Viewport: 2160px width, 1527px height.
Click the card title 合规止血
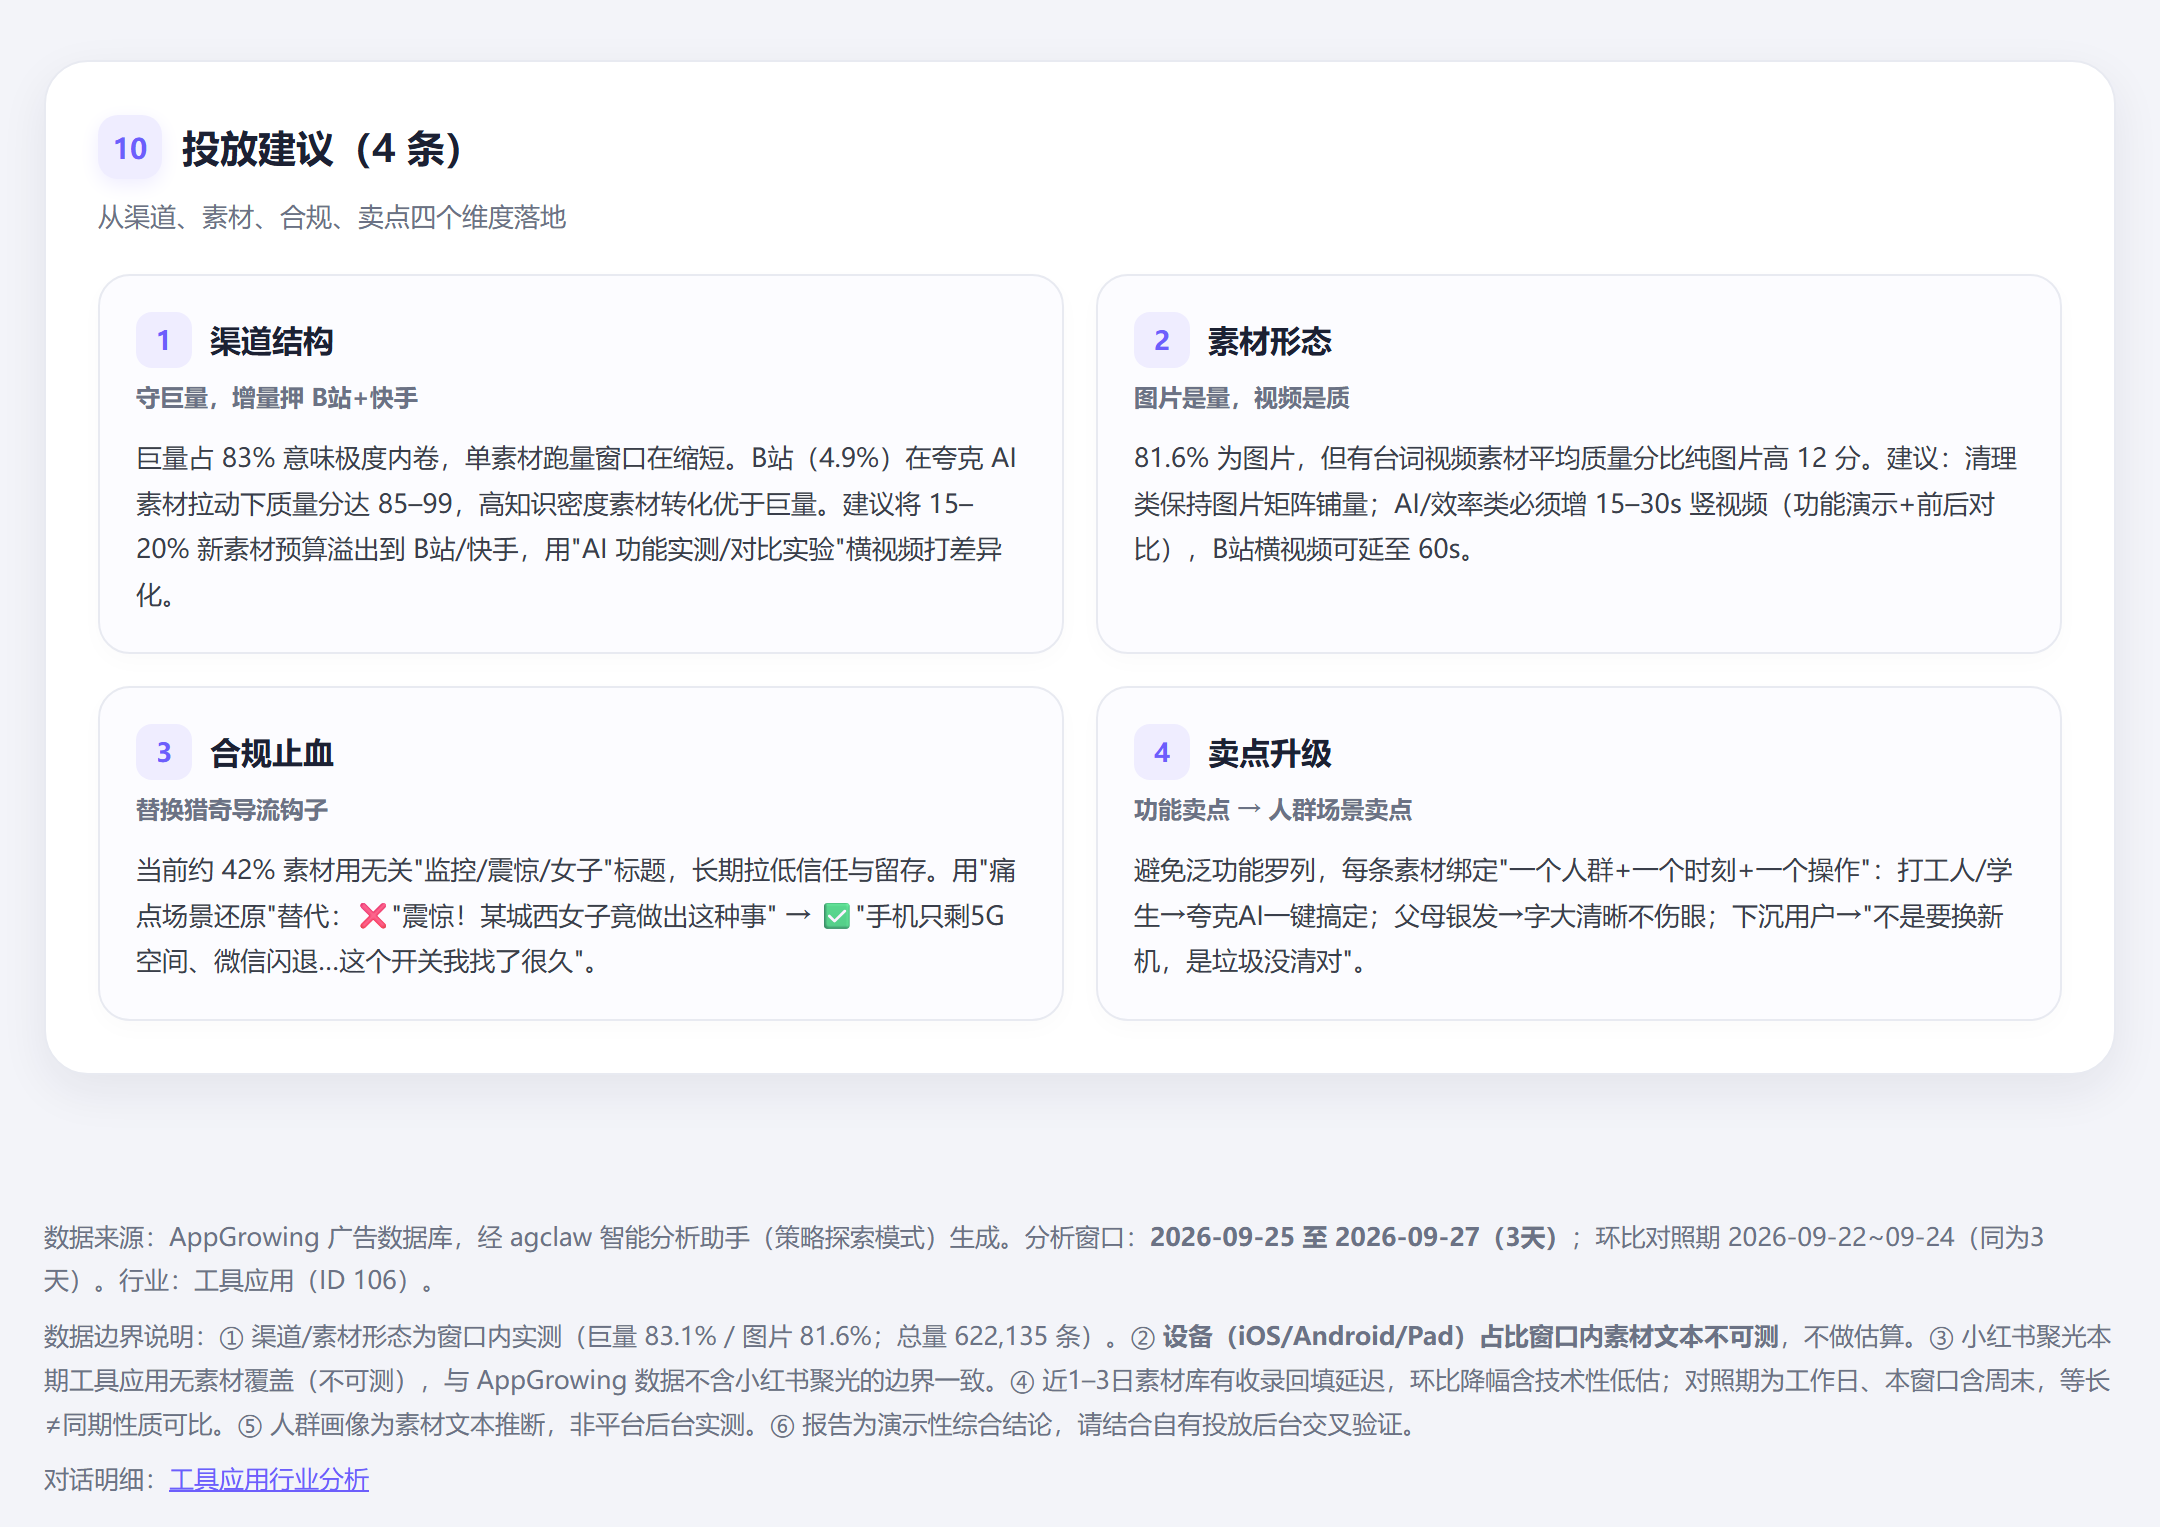pos(272,752)
